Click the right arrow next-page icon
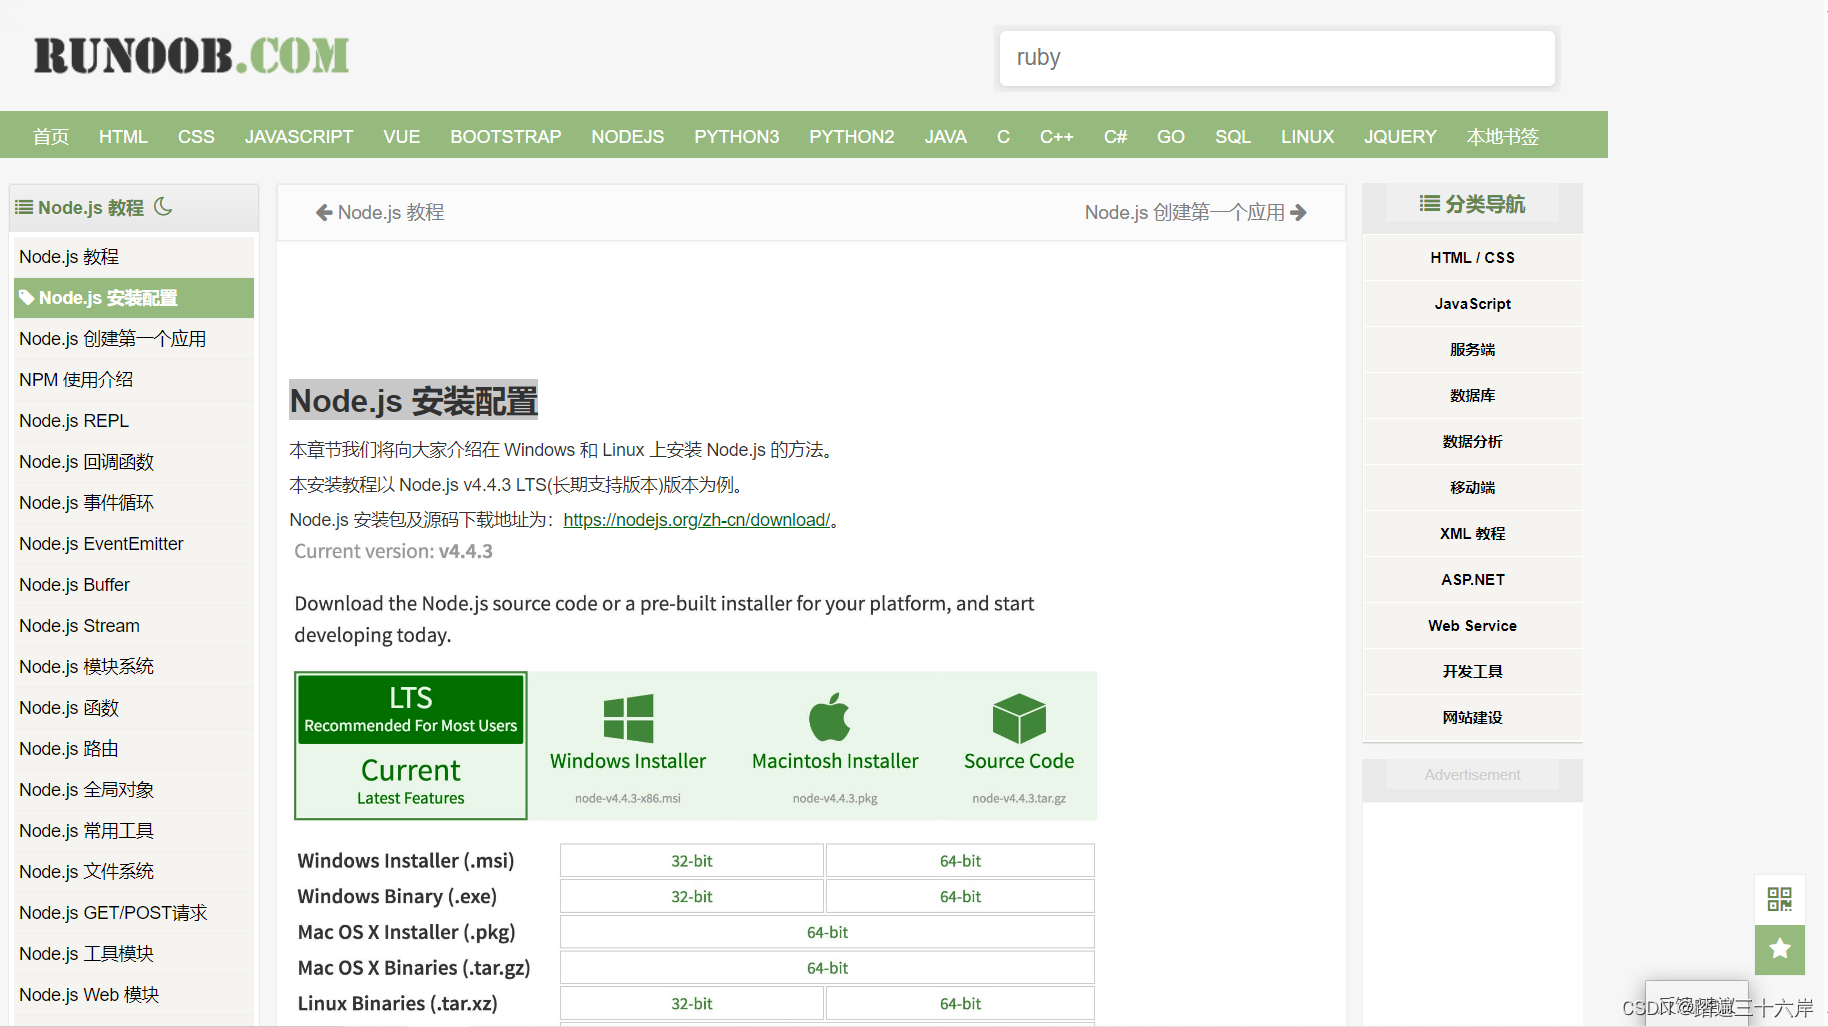 tap(1298, 212)
